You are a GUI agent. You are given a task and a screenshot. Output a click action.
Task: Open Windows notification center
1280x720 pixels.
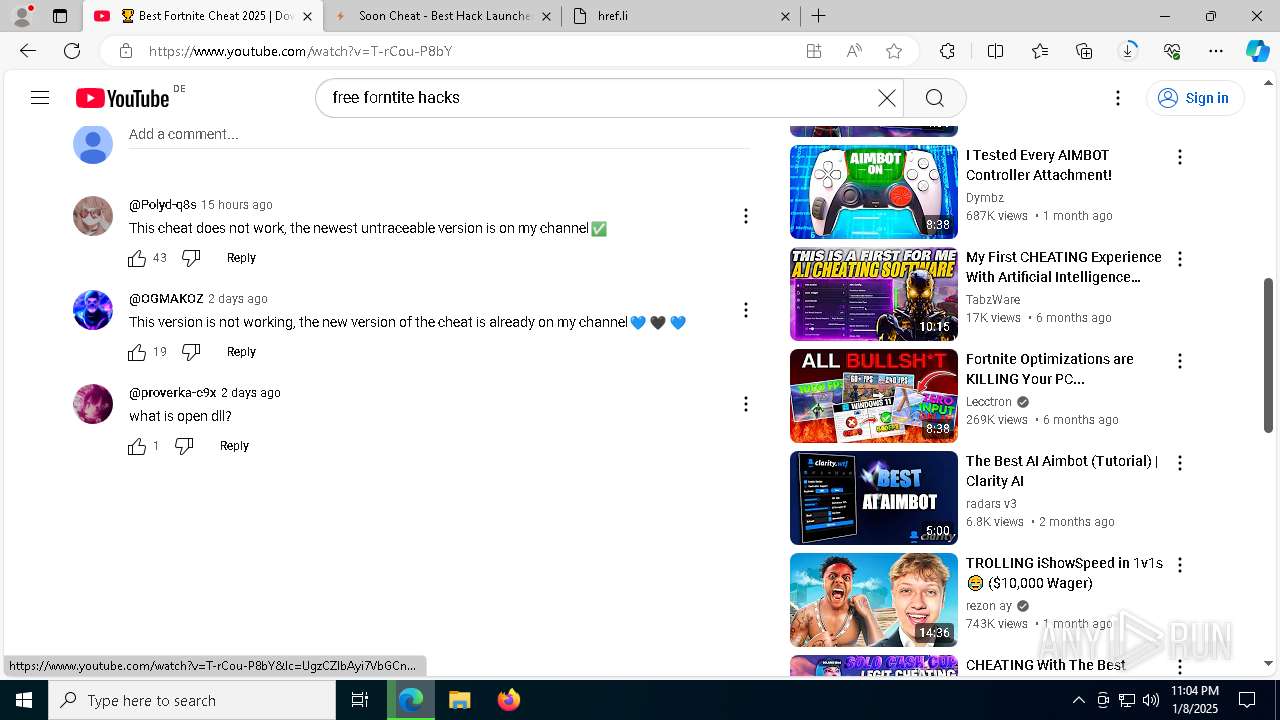point(1247,700)
